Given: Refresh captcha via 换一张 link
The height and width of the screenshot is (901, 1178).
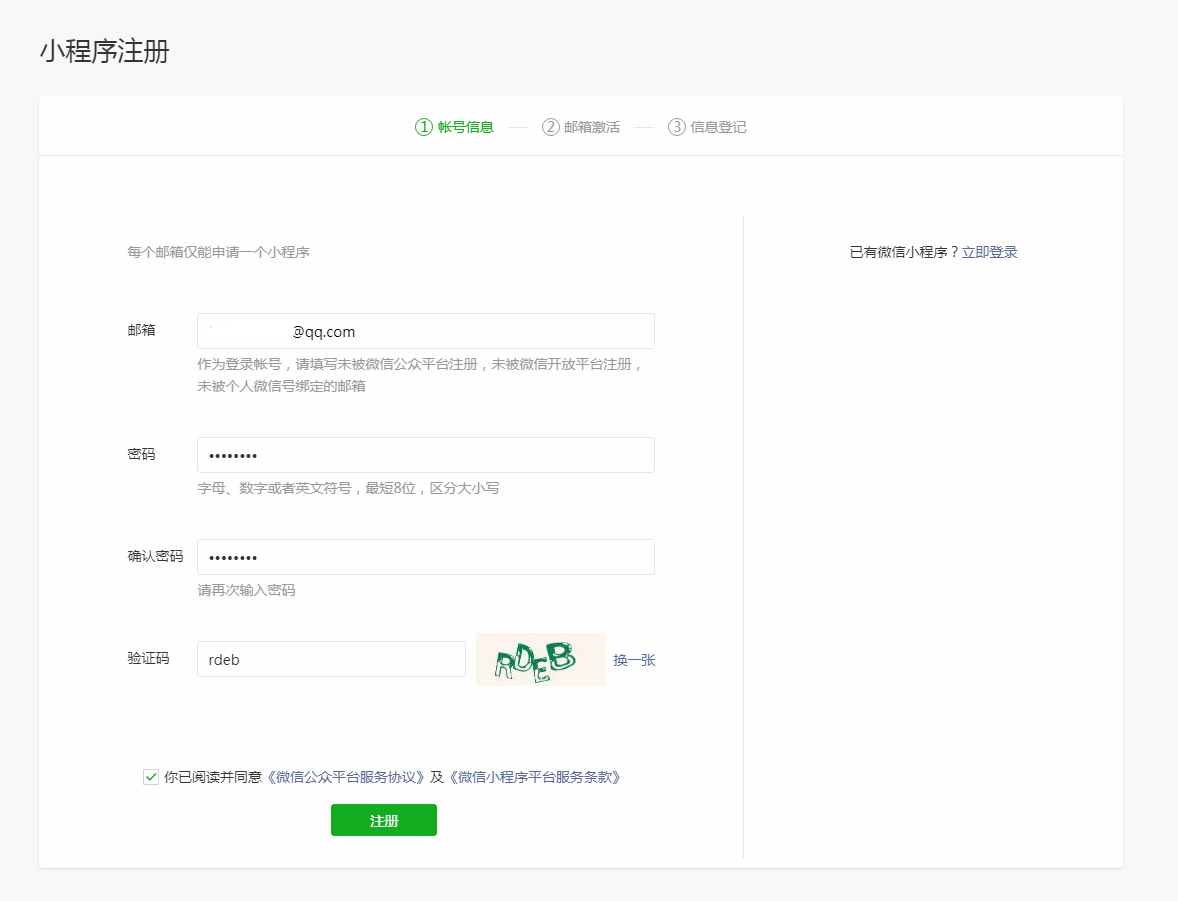Looking at the screenshot, I should pyautogui.click(x=634, y=660).
